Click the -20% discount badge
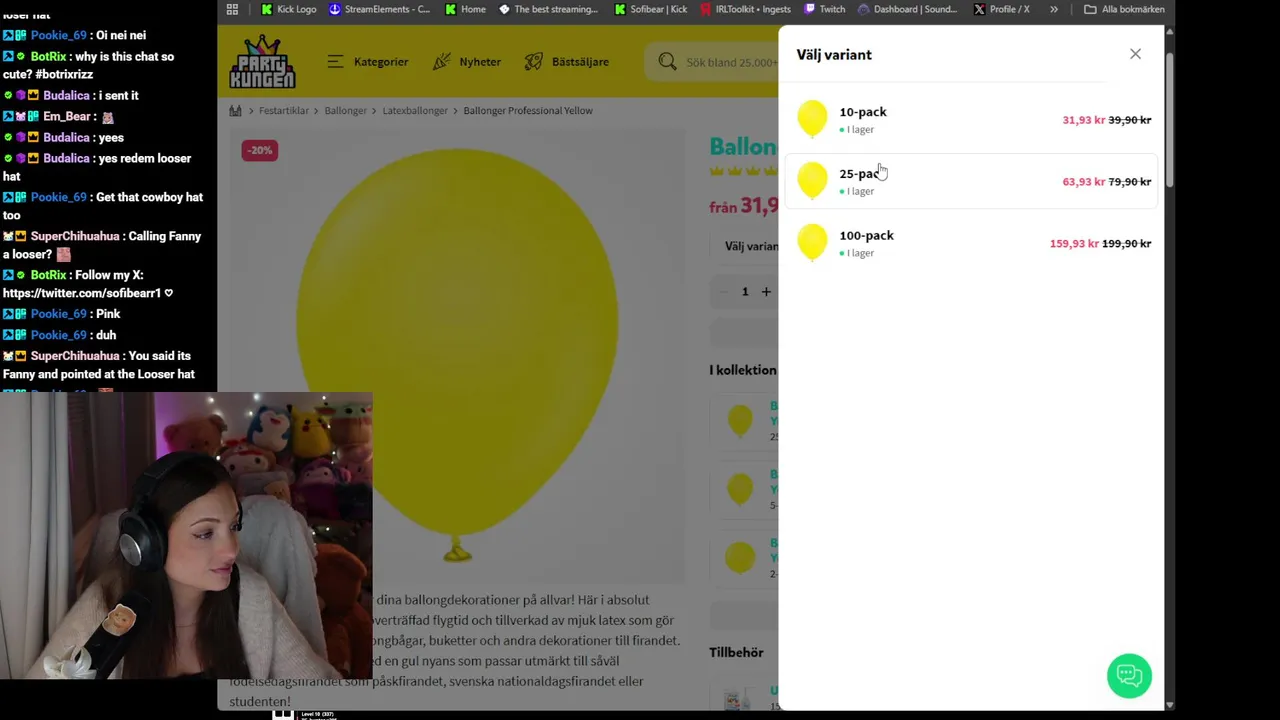The width and height of the screenshot is (1280, 720). [260, 150]
